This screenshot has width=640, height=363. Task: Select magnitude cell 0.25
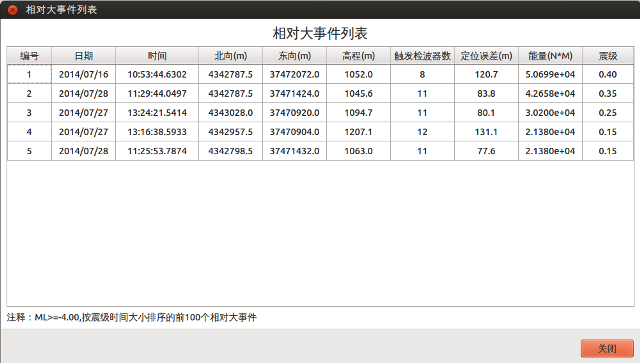tap(608, 113)
